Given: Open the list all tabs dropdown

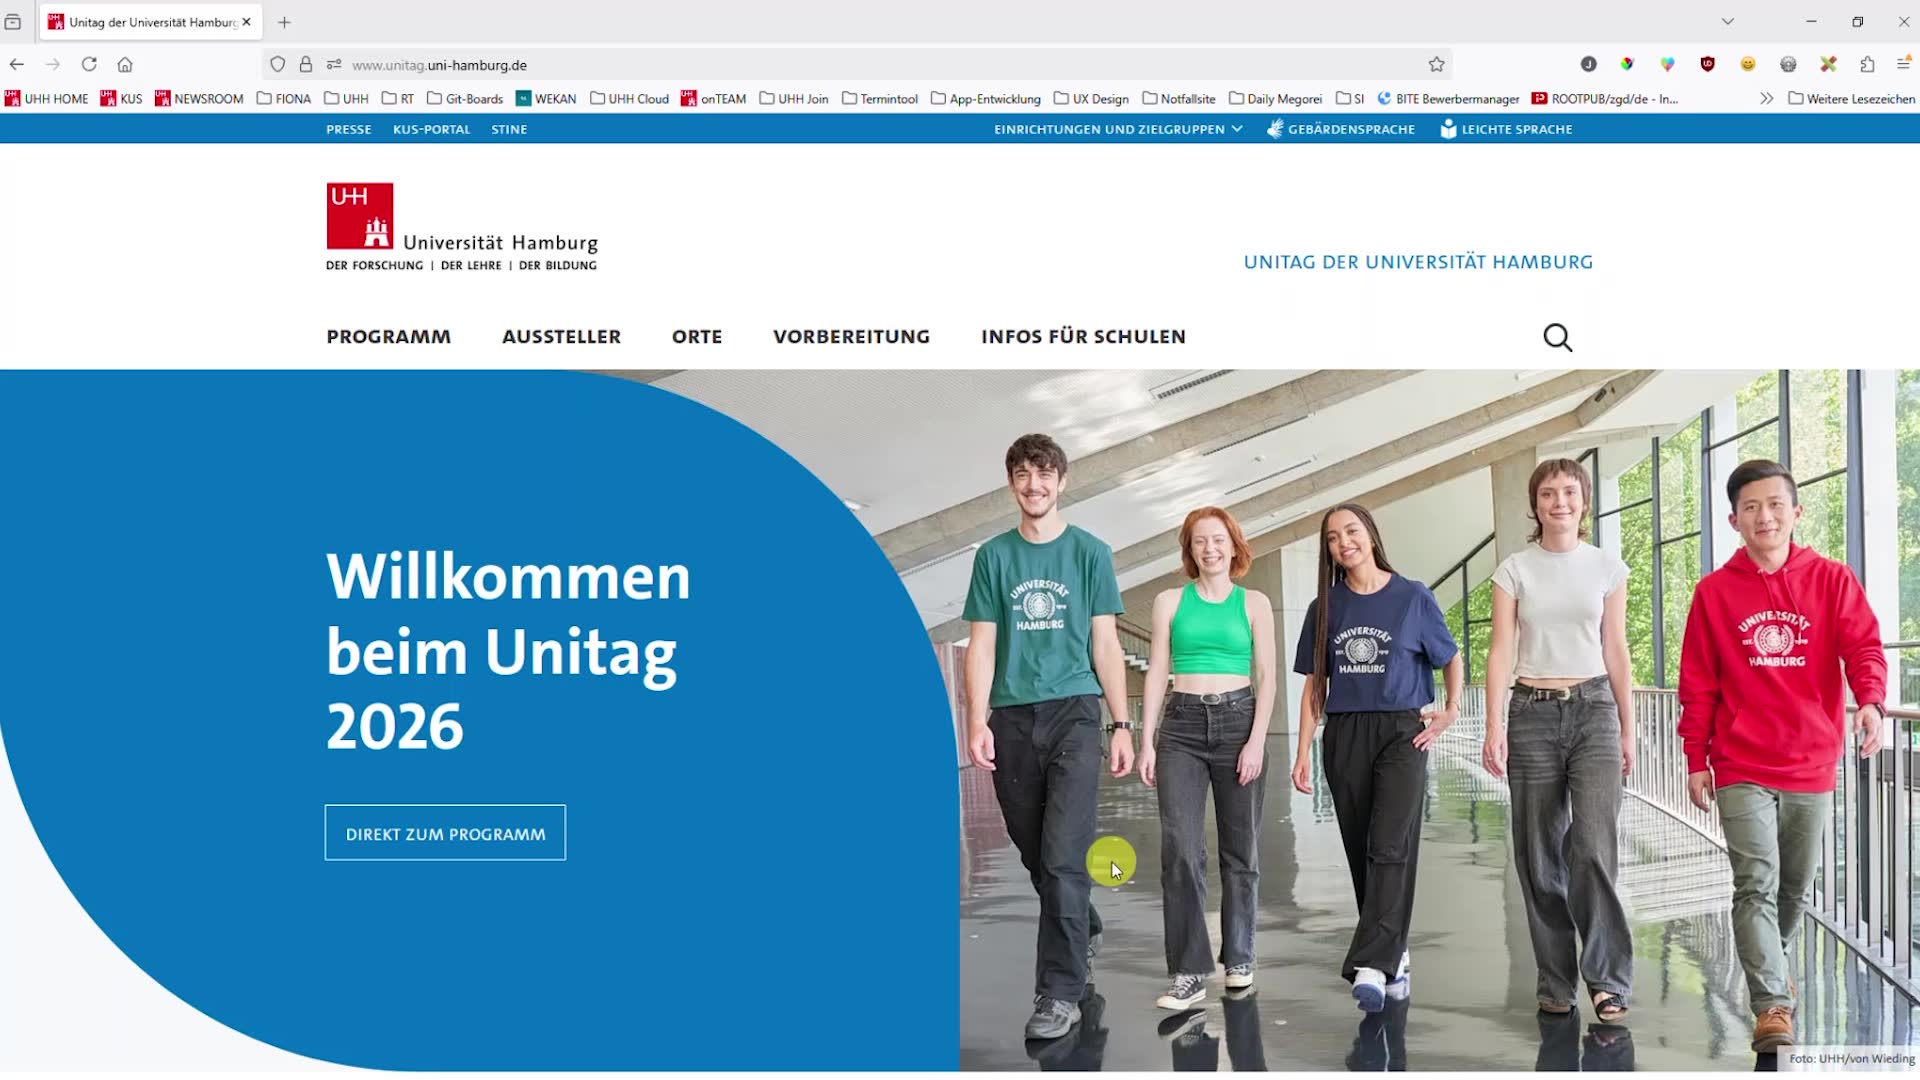Looking at the screenshot, I should coord(1728,21).
